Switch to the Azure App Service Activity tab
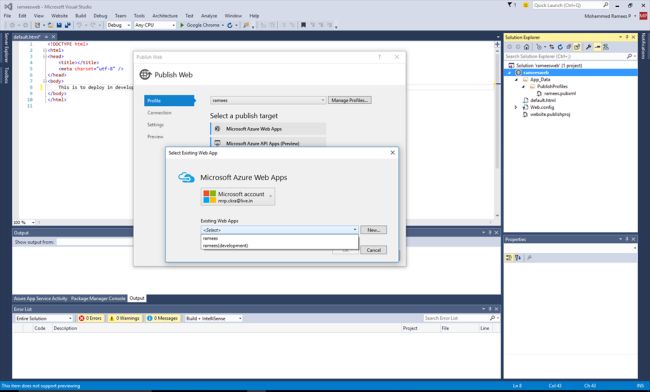 coord(41,298)
